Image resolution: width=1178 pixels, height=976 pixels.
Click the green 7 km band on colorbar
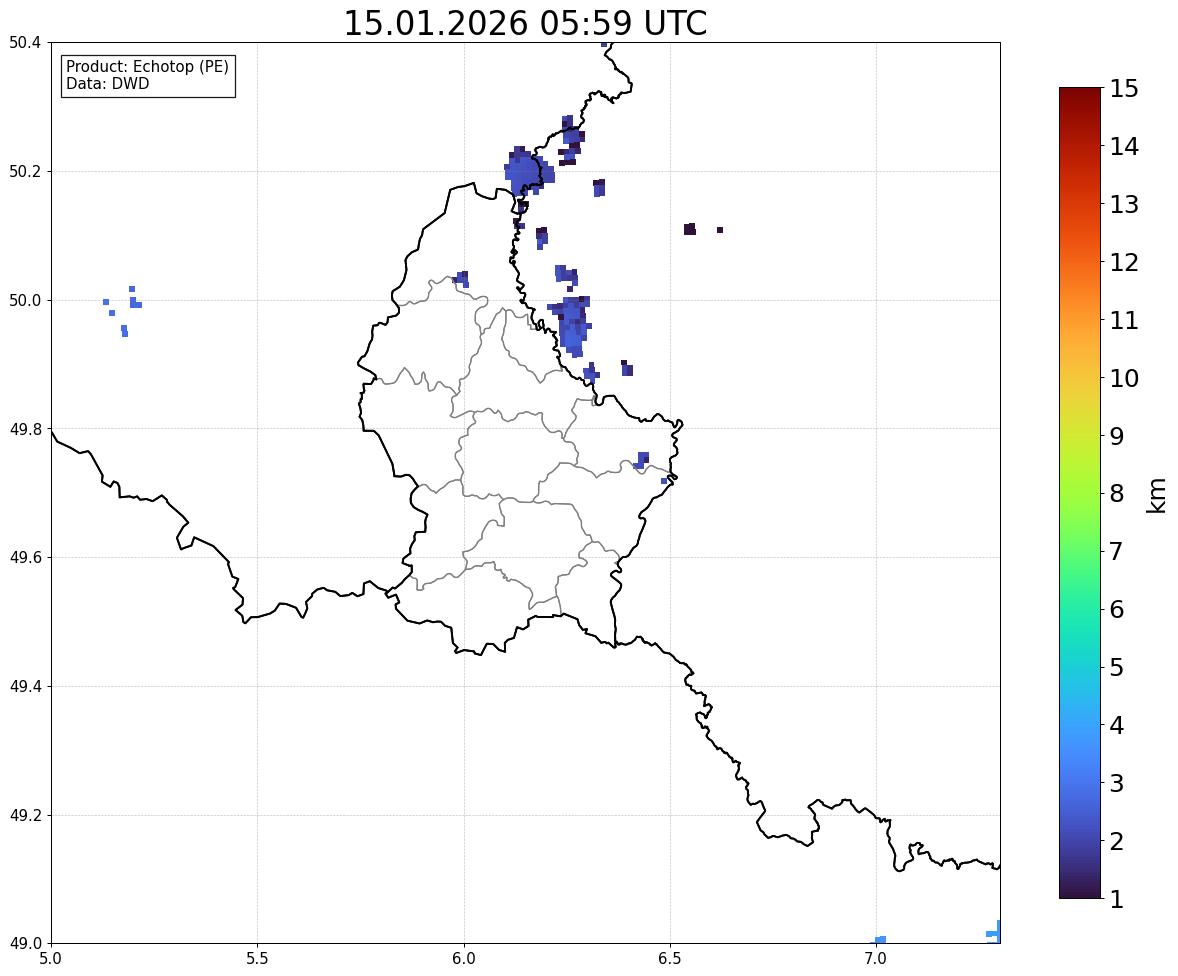[1080, 551]
